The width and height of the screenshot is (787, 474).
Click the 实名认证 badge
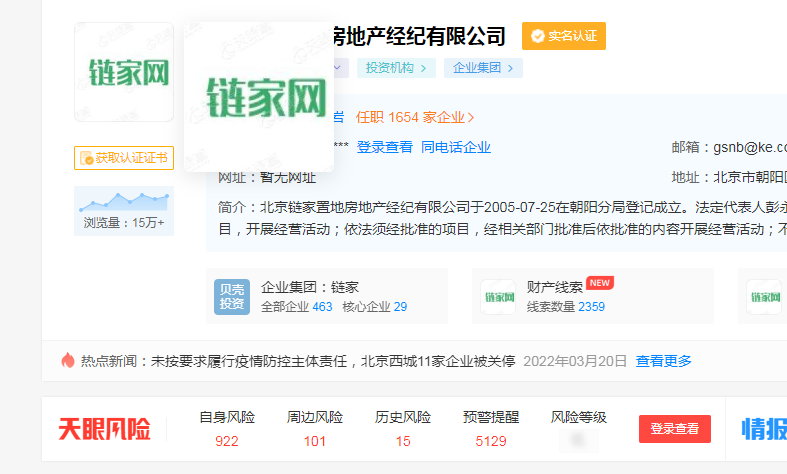point(564,36)
